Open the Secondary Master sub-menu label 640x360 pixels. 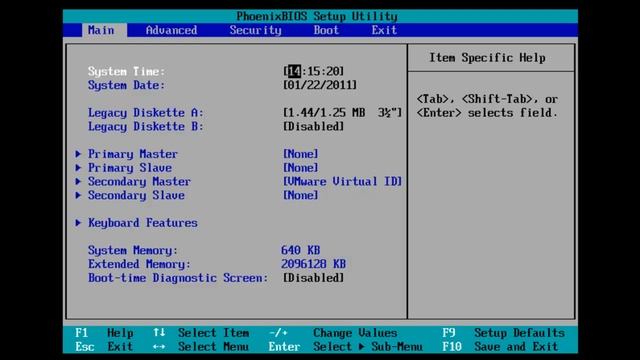click(140, 182)
